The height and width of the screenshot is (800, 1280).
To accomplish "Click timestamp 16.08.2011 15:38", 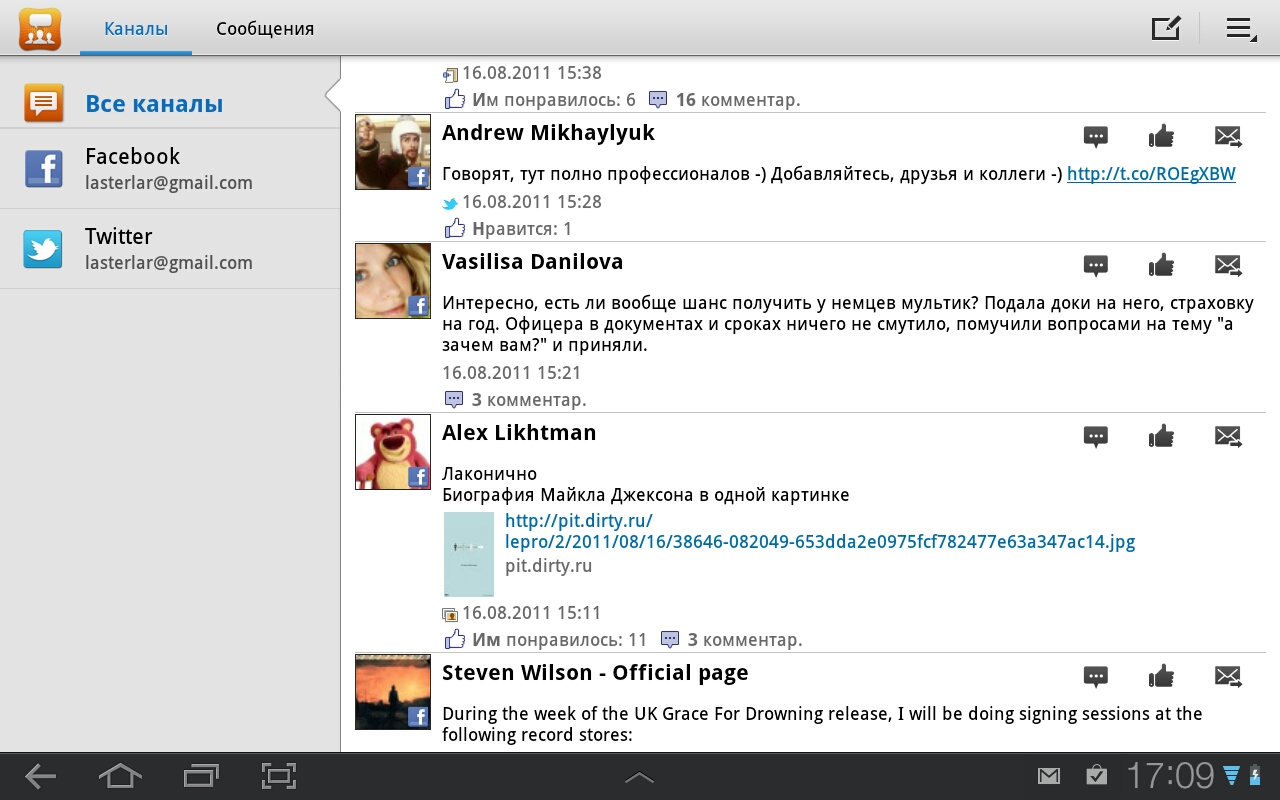I will (532, 73).
